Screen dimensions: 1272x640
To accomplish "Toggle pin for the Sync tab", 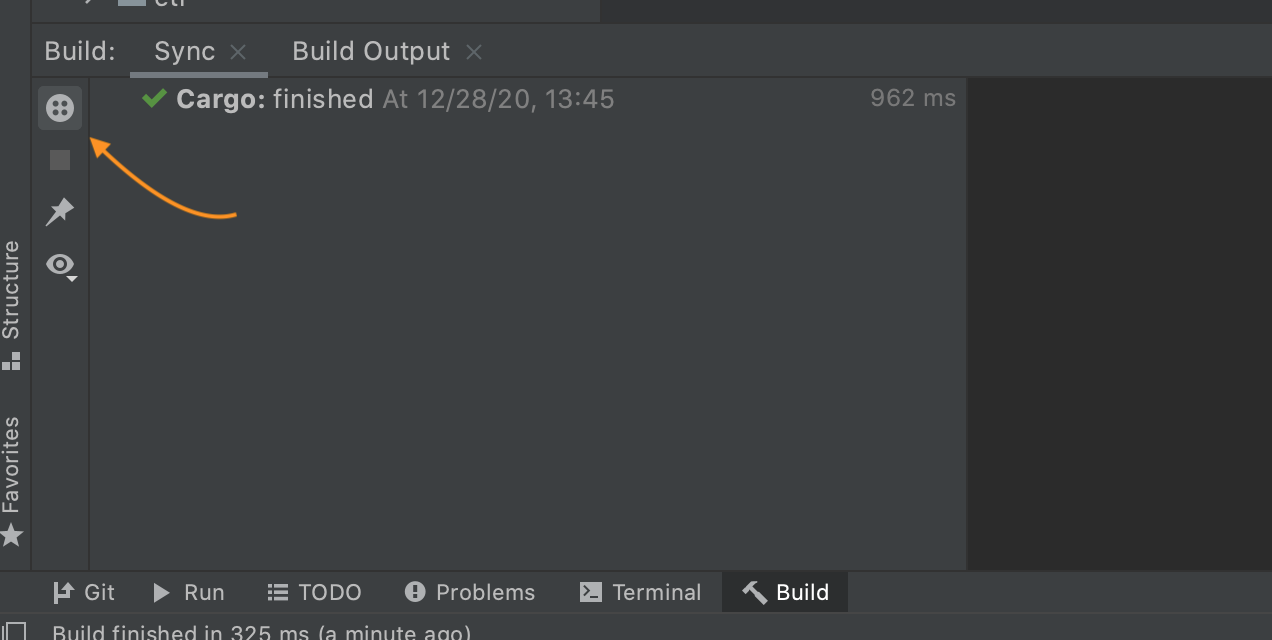I will click(x=59, y=211).
